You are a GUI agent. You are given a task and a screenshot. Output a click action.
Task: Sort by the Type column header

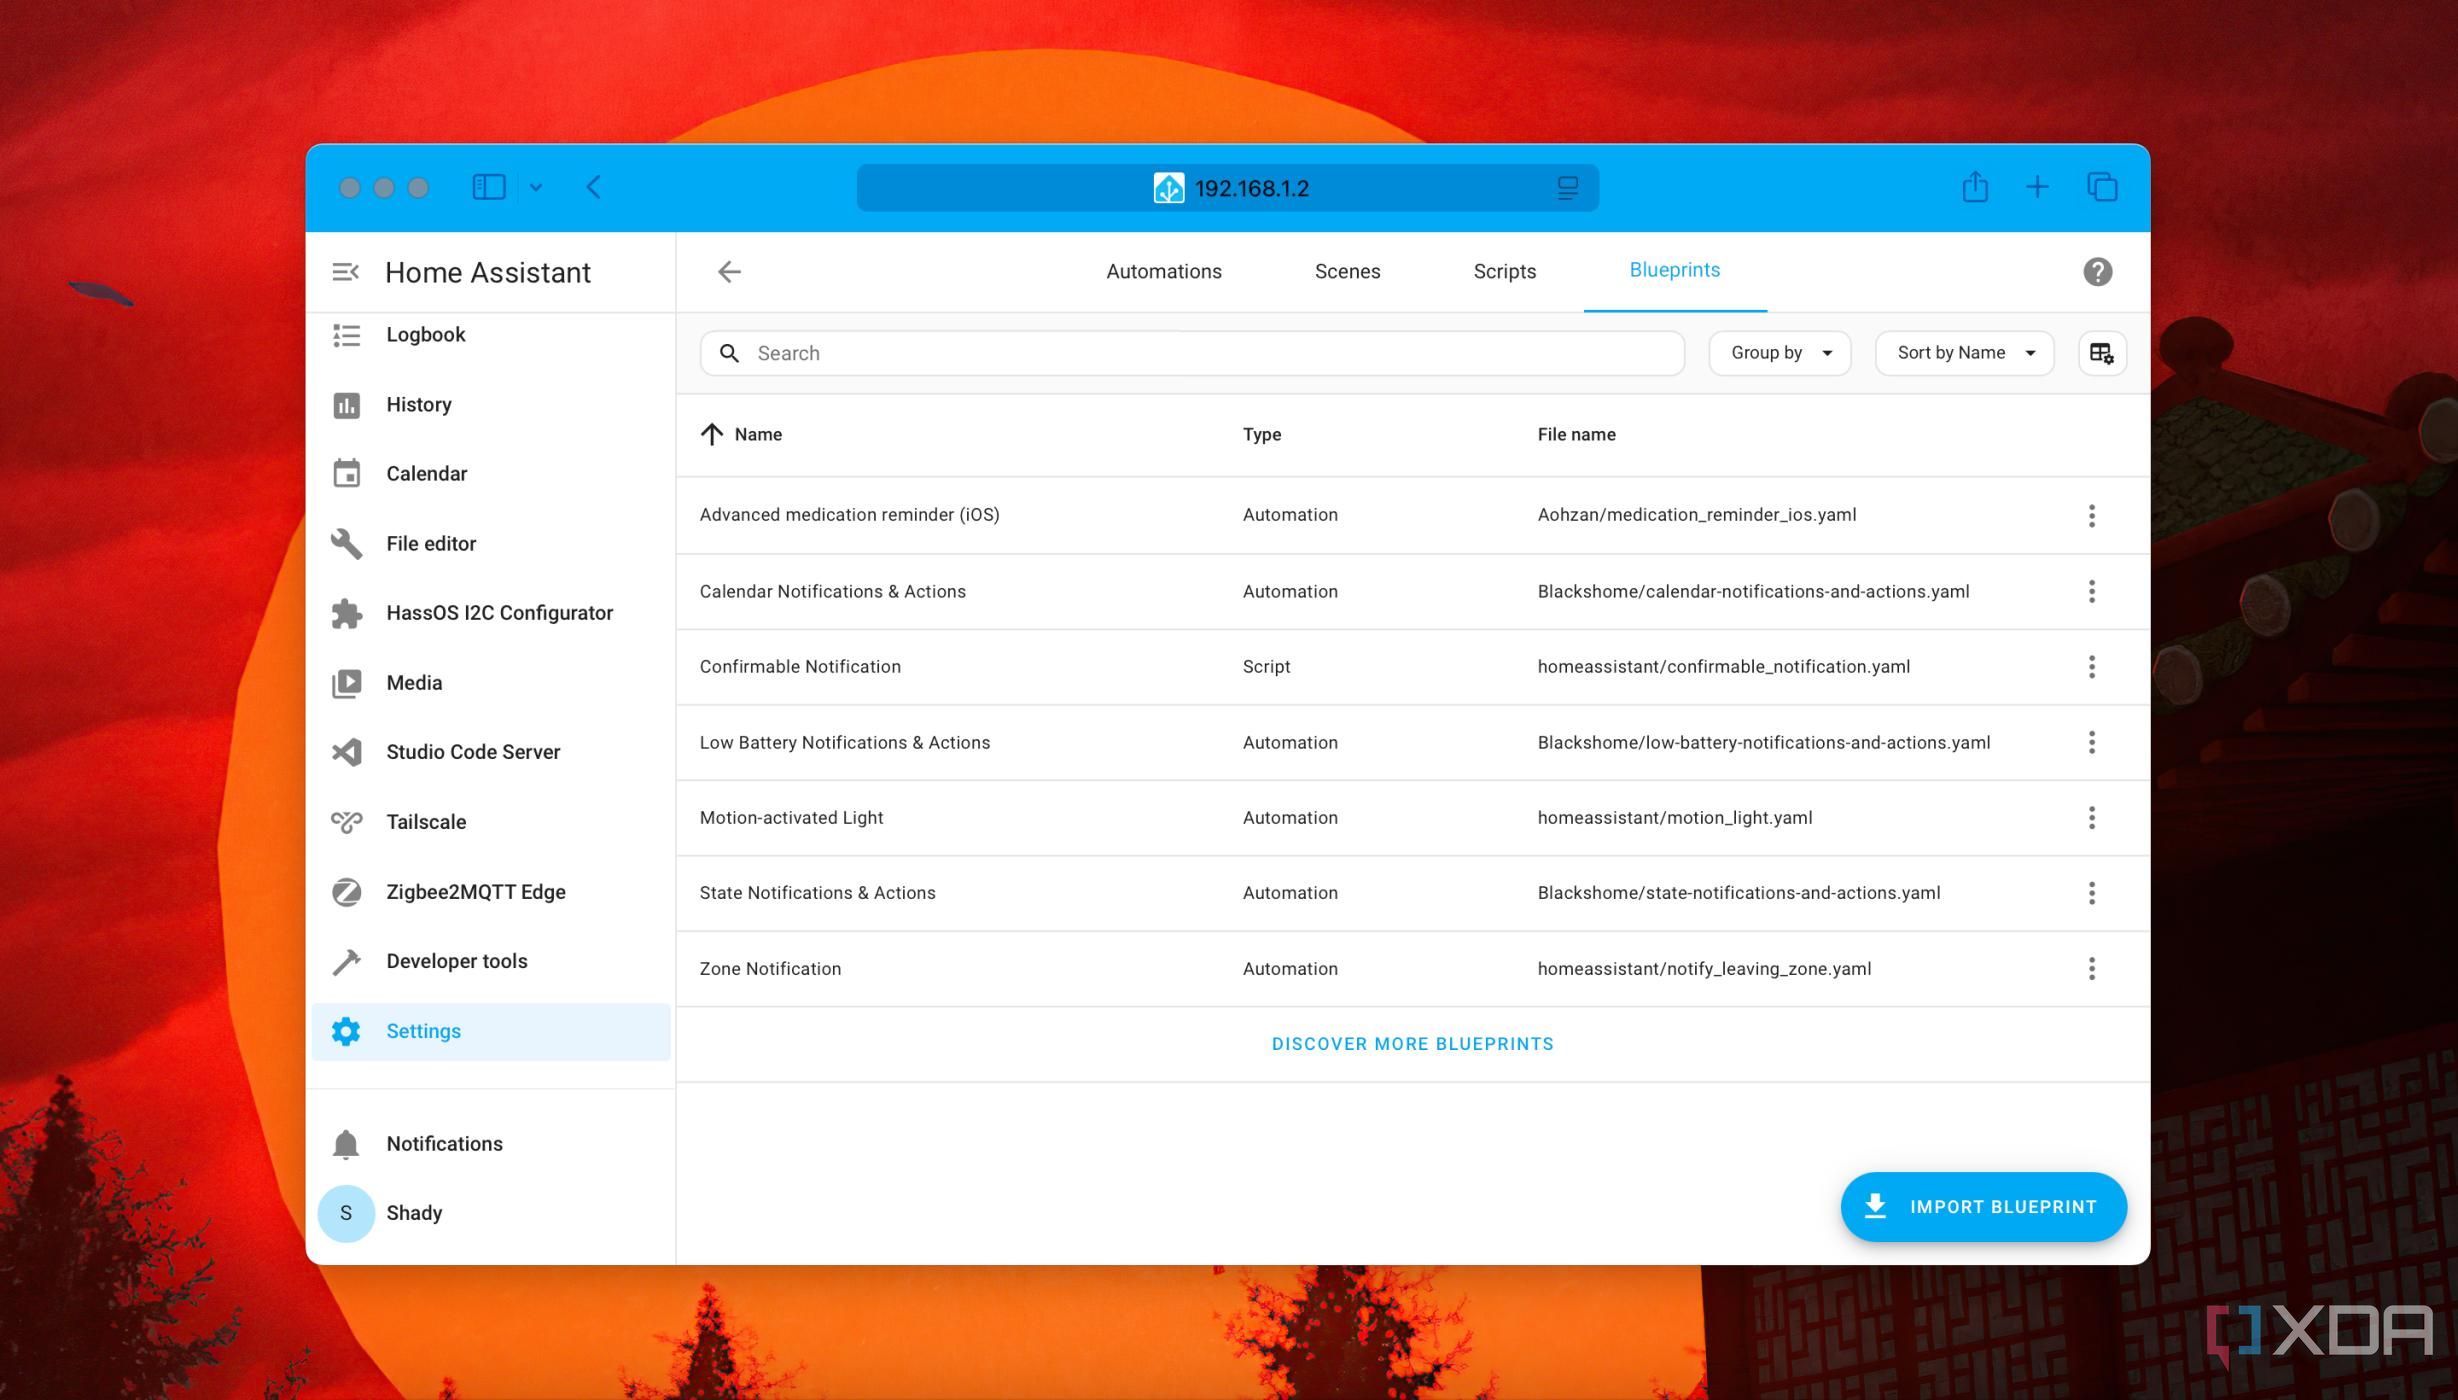[x=1261, y=434]
